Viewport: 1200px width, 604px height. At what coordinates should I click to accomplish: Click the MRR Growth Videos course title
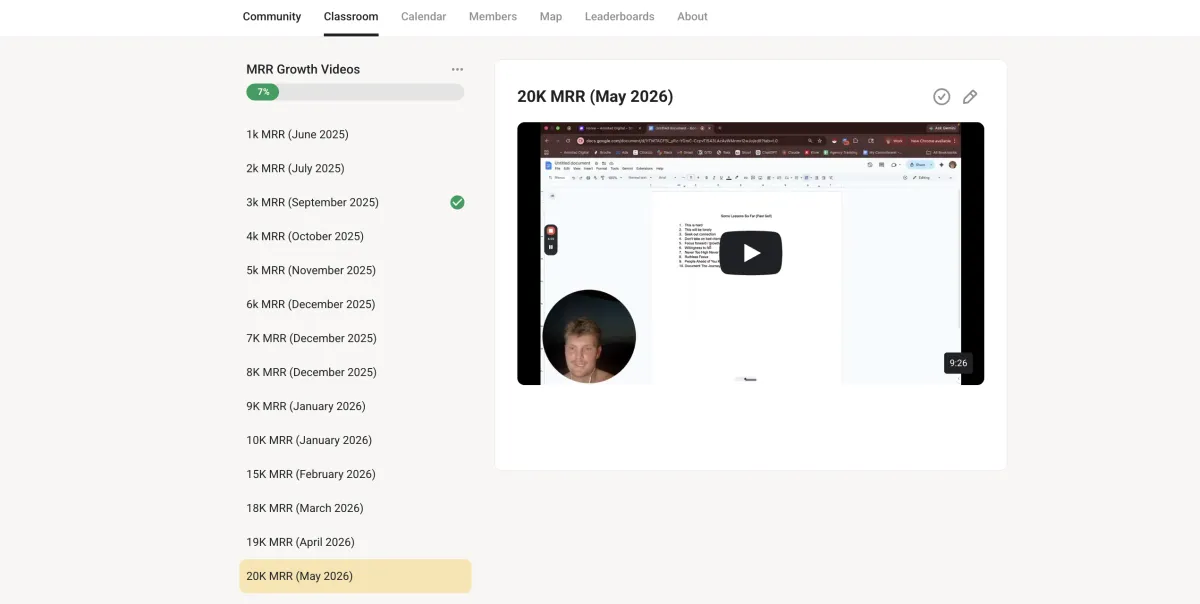(x=303, y=69)
